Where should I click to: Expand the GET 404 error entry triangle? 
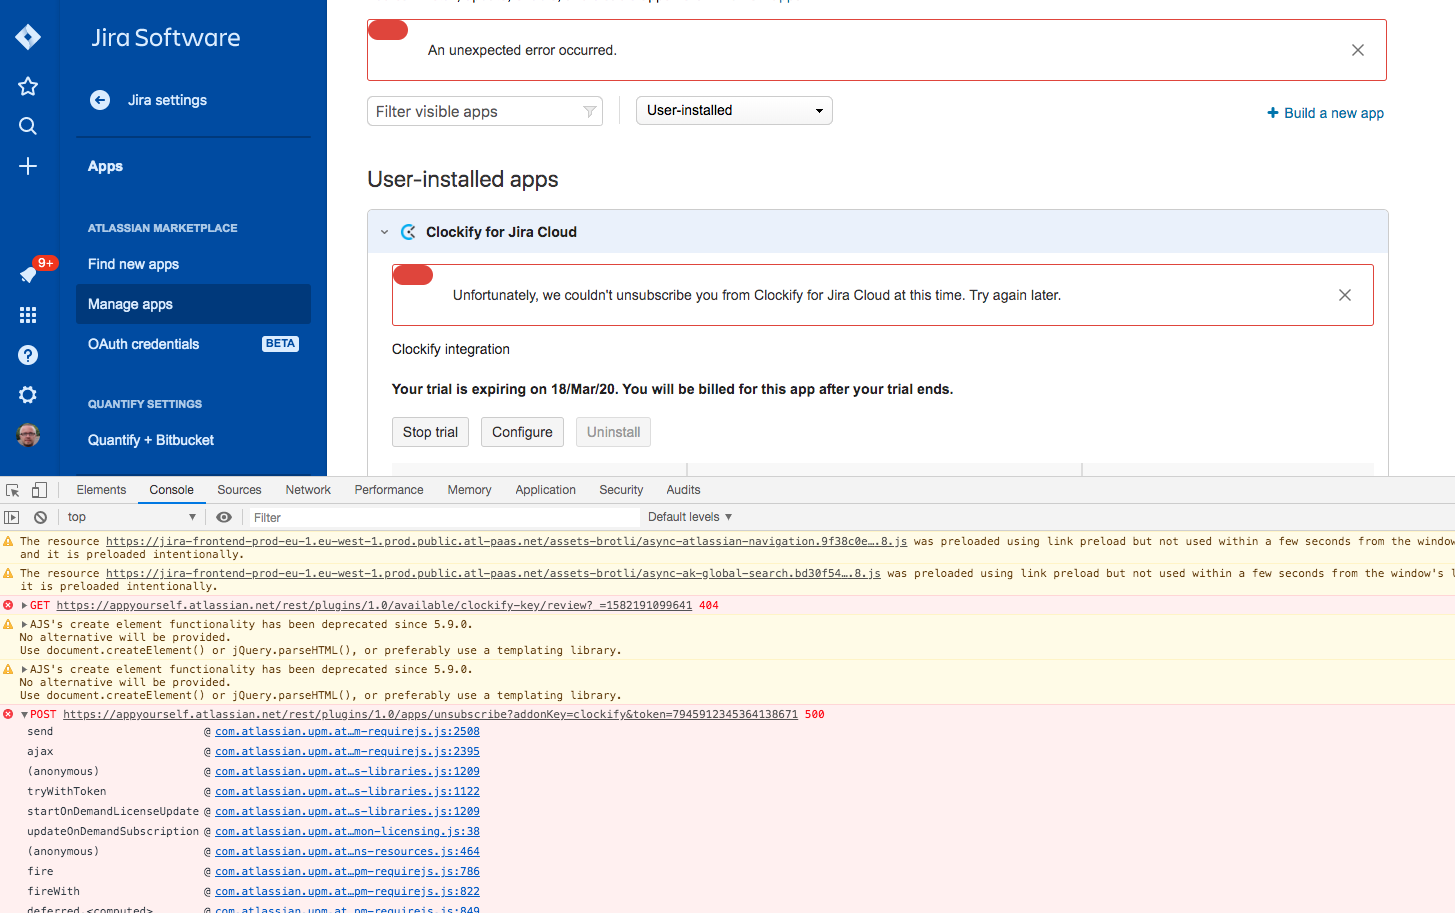tap(24, 605)
